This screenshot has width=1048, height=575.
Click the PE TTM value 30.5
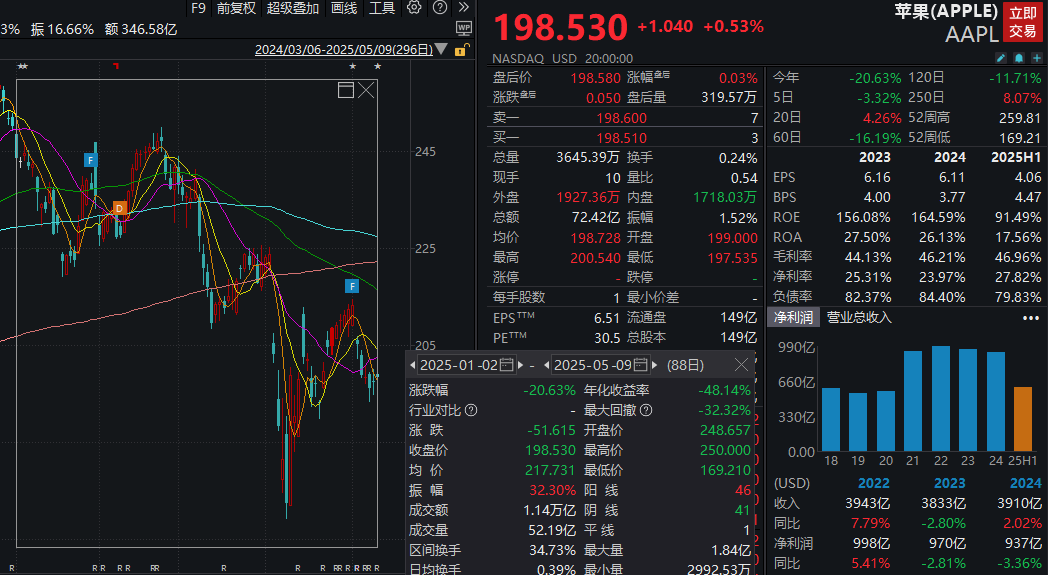(607, 338)
